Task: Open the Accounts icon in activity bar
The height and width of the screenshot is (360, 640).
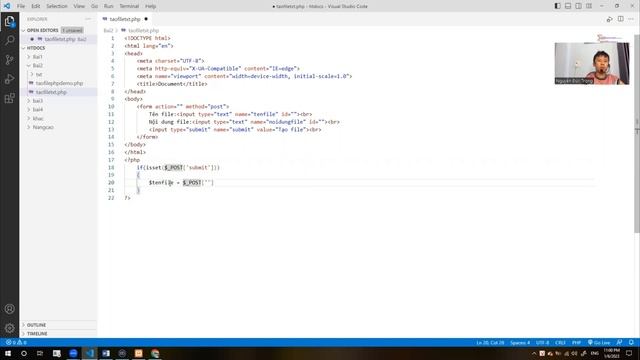Action: [9, 309]
